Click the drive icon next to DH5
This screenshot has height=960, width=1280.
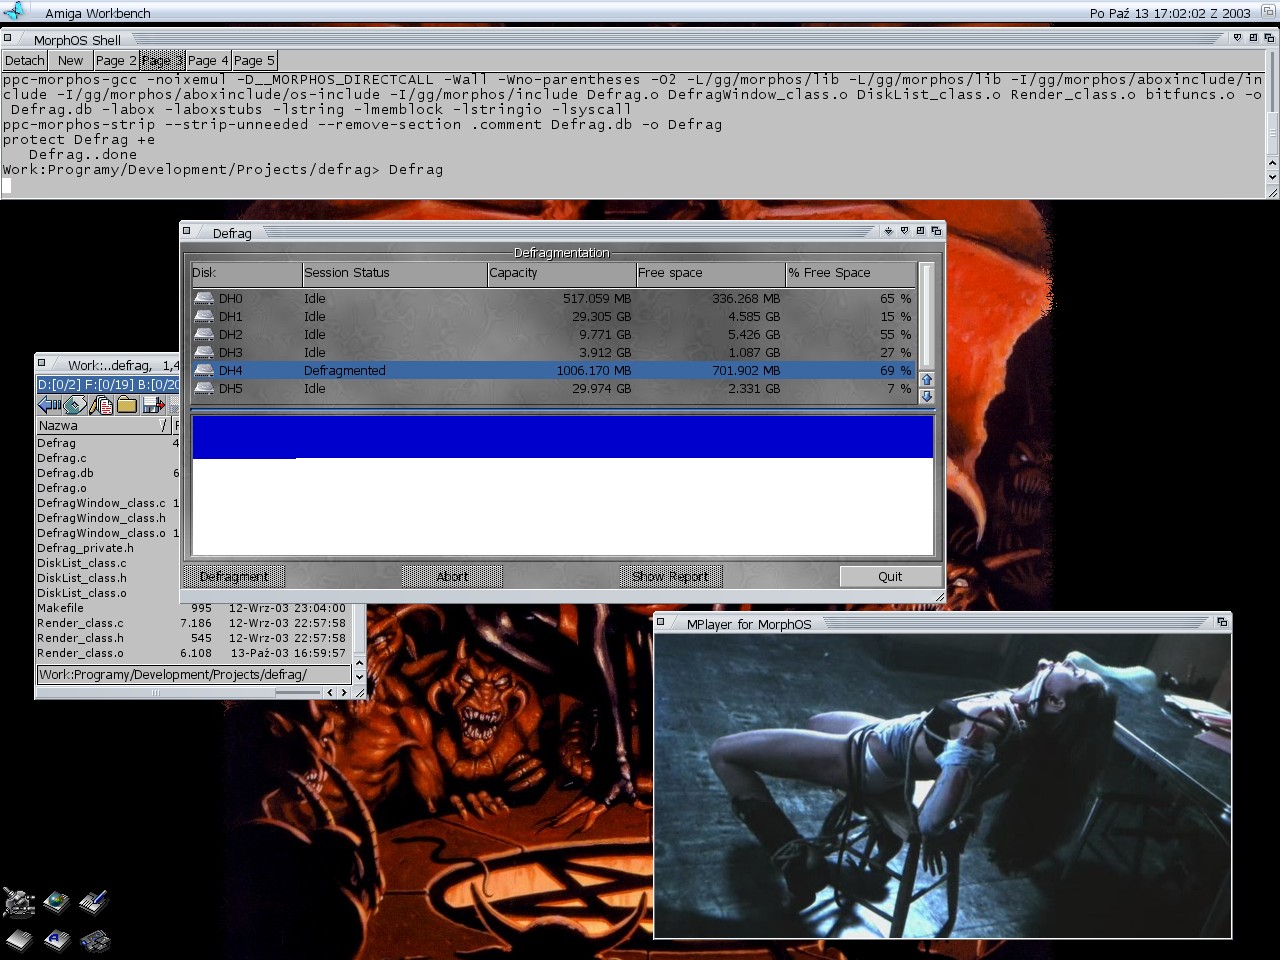coord(204,388)
